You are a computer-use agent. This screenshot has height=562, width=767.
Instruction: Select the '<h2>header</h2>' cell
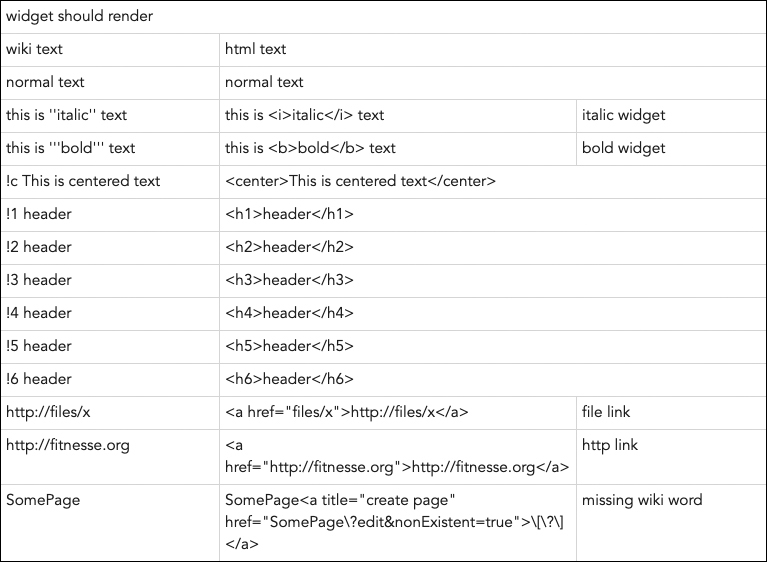pyautogui.click(x=289, y=247)
